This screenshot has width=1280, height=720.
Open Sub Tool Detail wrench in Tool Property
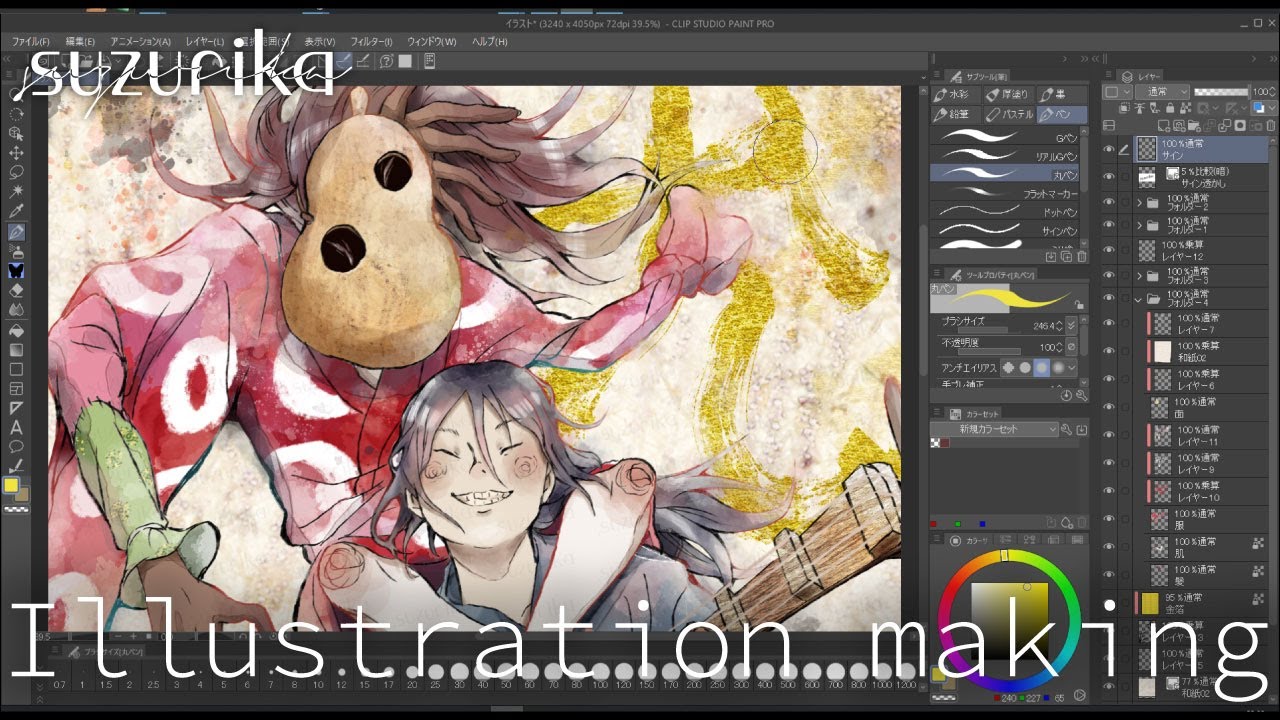coord(1081,395)
